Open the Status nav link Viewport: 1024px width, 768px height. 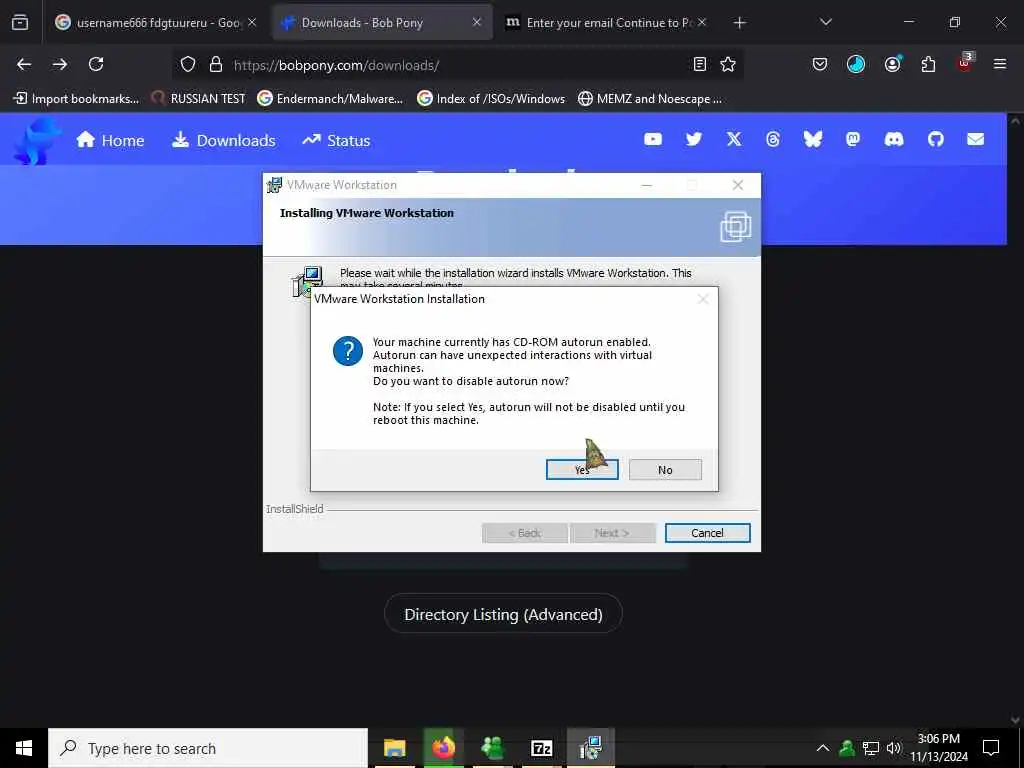[x=336, y=140]
